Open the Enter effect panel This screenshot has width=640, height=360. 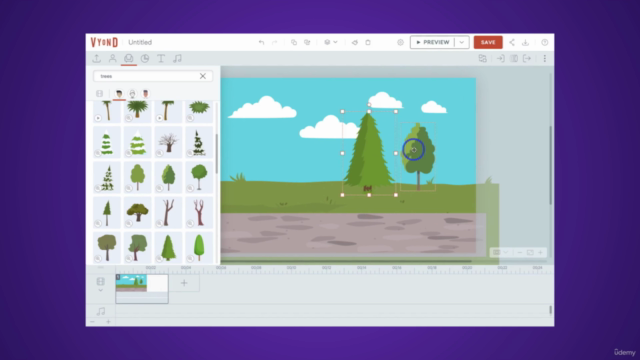500,58
